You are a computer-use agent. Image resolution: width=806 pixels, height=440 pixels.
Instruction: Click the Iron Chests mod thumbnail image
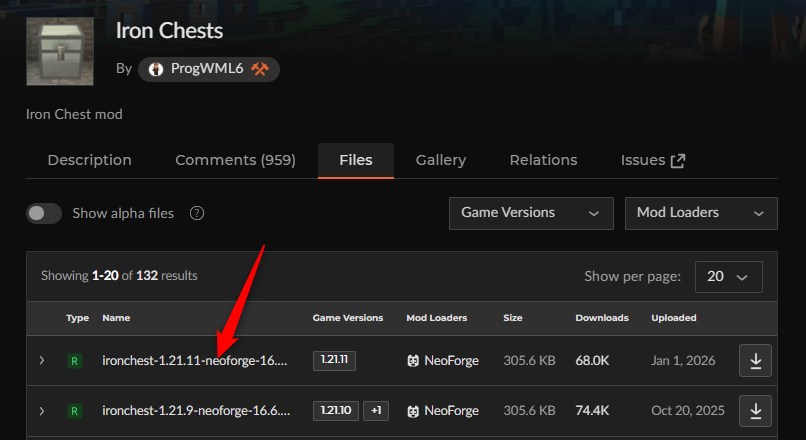(x=60, y=51)
